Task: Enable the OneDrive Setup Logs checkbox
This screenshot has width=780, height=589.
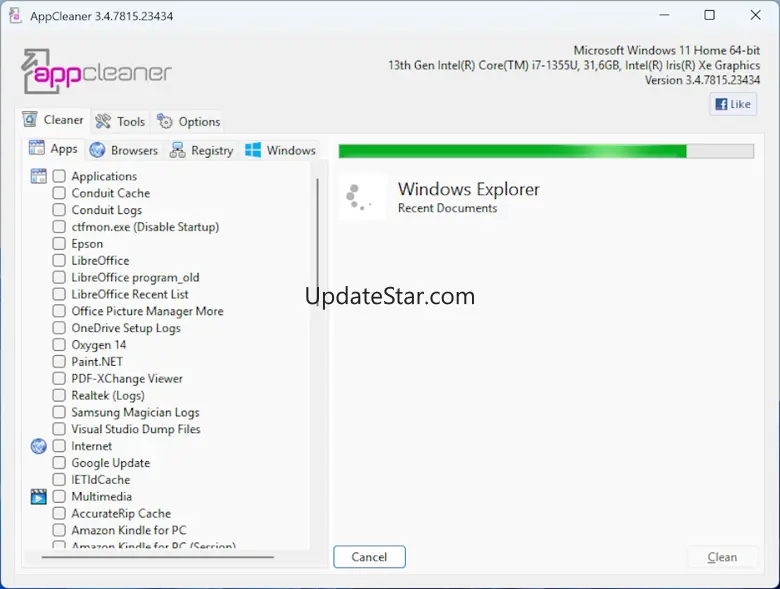Action: [59, 328]
